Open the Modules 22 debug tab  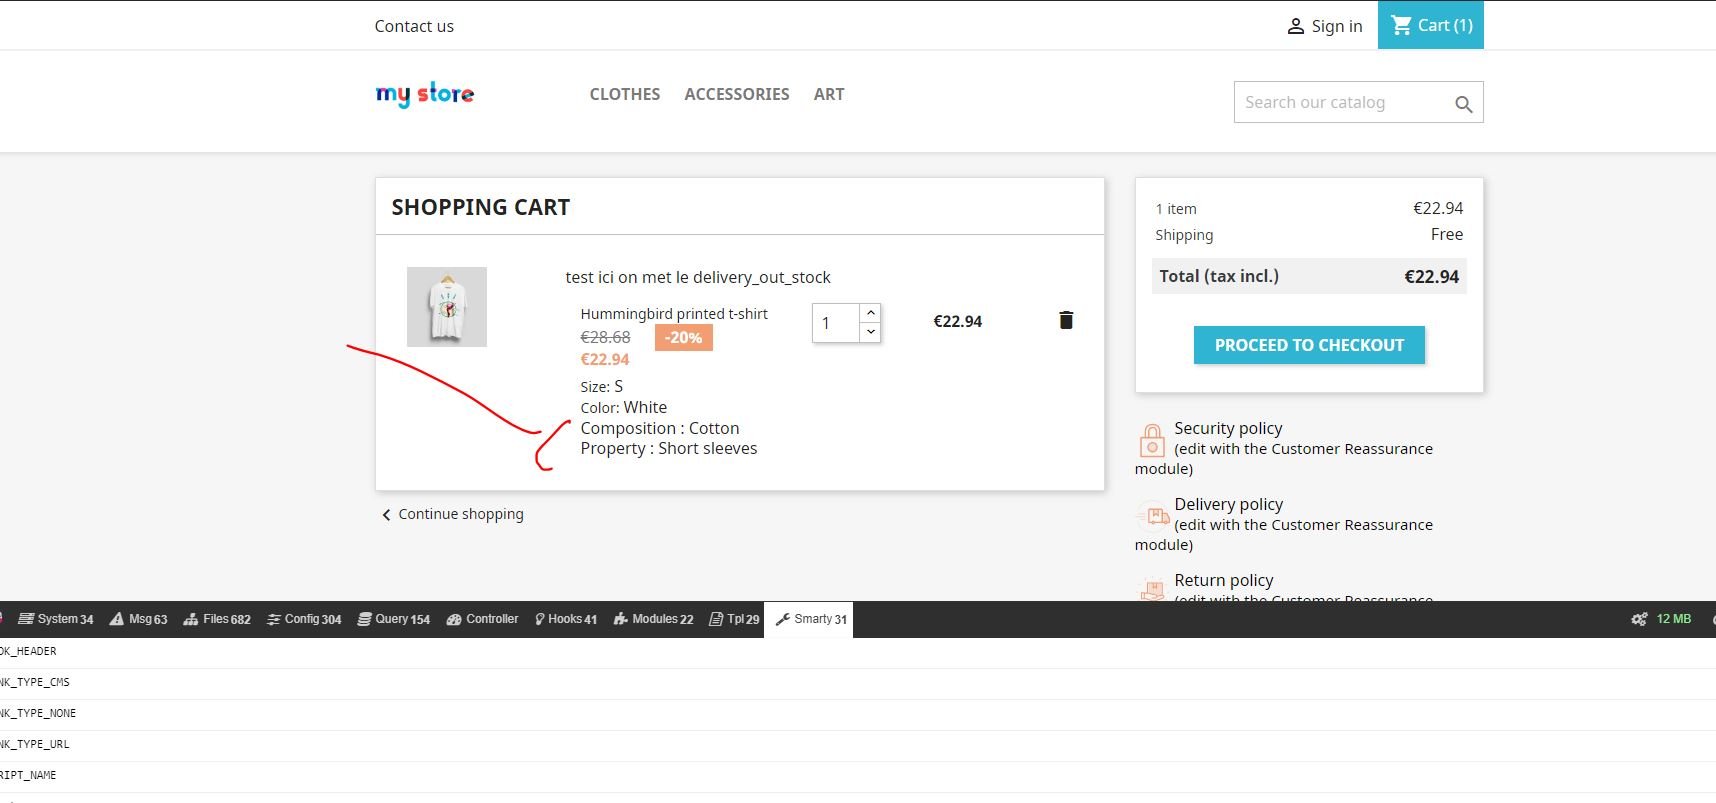coord(653,619)
